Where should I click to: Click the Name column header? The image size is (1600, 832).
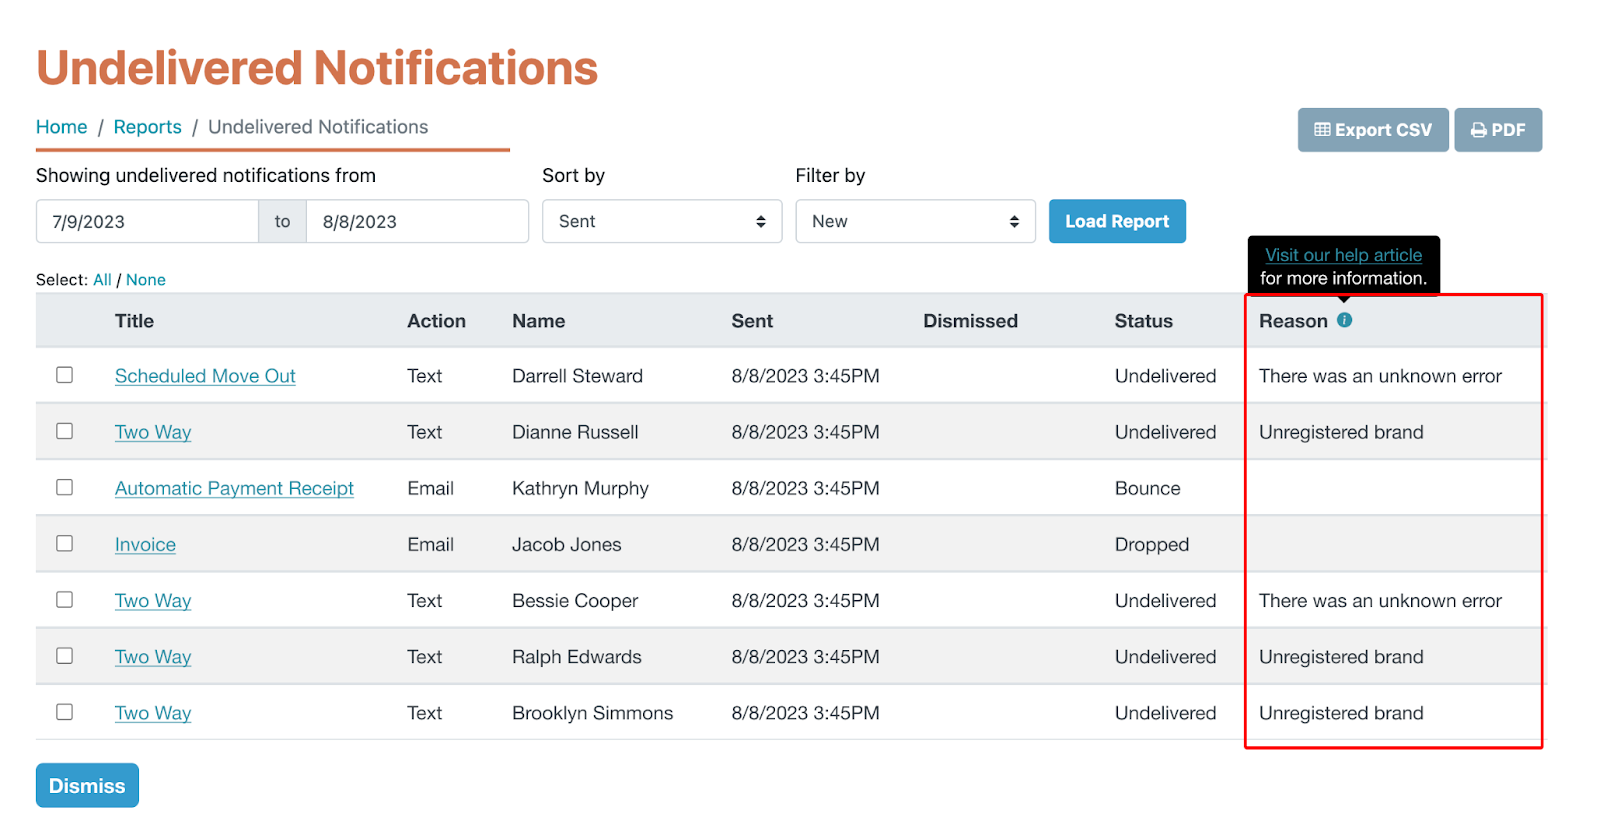point(538,321)
